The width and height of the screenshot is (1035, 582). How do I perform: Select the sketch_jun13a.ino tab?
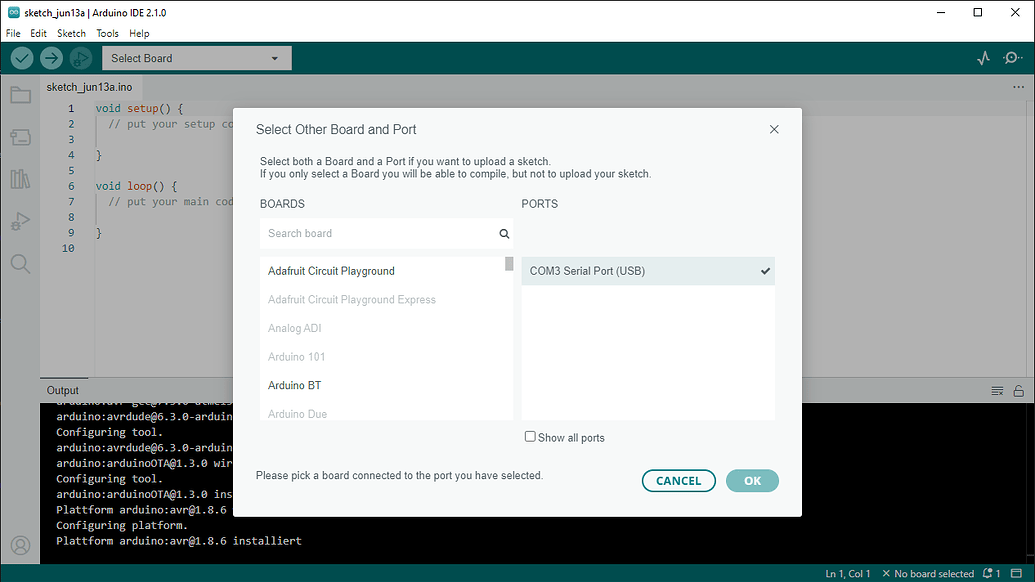pyautogui.click(x=90, y=86)
